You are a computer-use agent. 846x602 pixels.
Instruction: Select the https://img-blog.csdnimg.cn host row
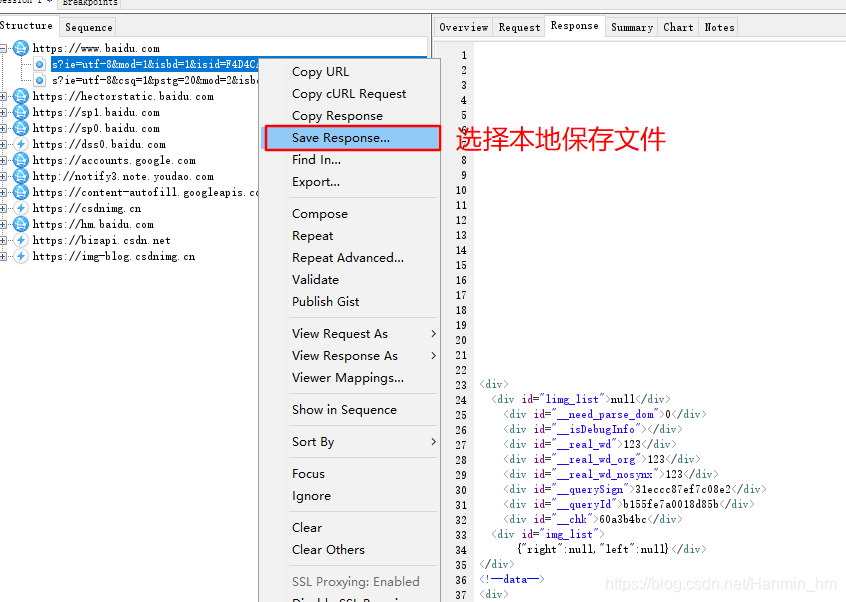click(x=114, y=256)
